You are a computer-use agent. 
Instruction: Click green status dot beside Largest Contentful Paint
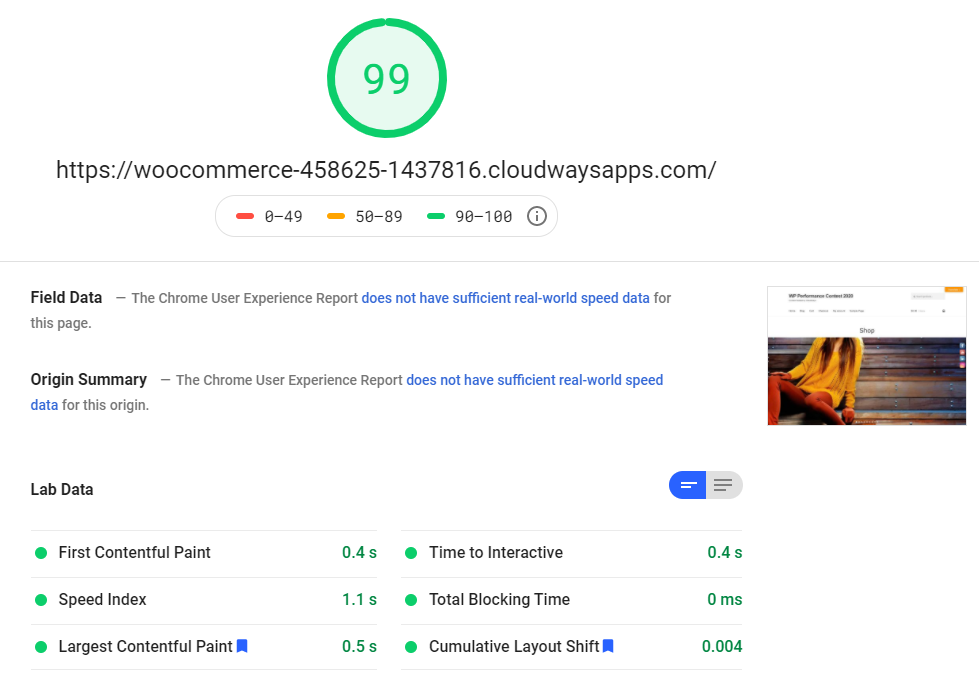pyautogui.click(x=41, y=647)
